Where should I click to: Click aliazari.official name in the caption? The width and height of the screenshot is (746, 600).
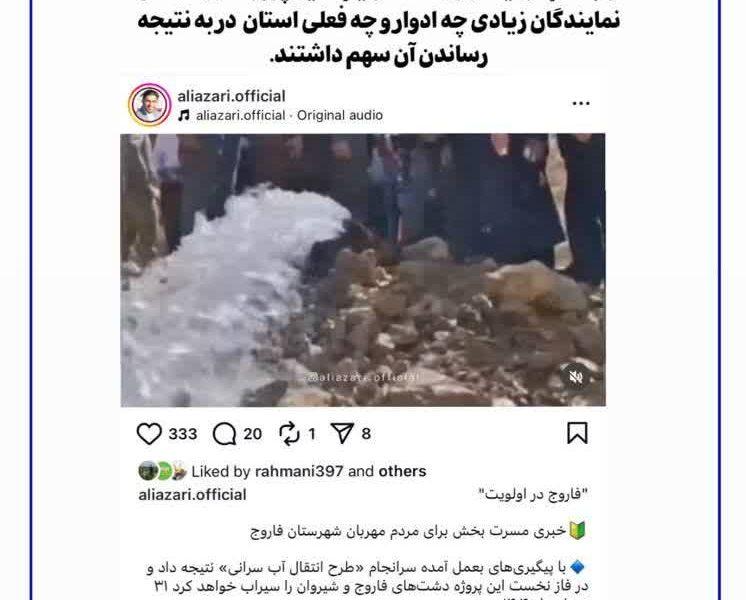[192, 495]
